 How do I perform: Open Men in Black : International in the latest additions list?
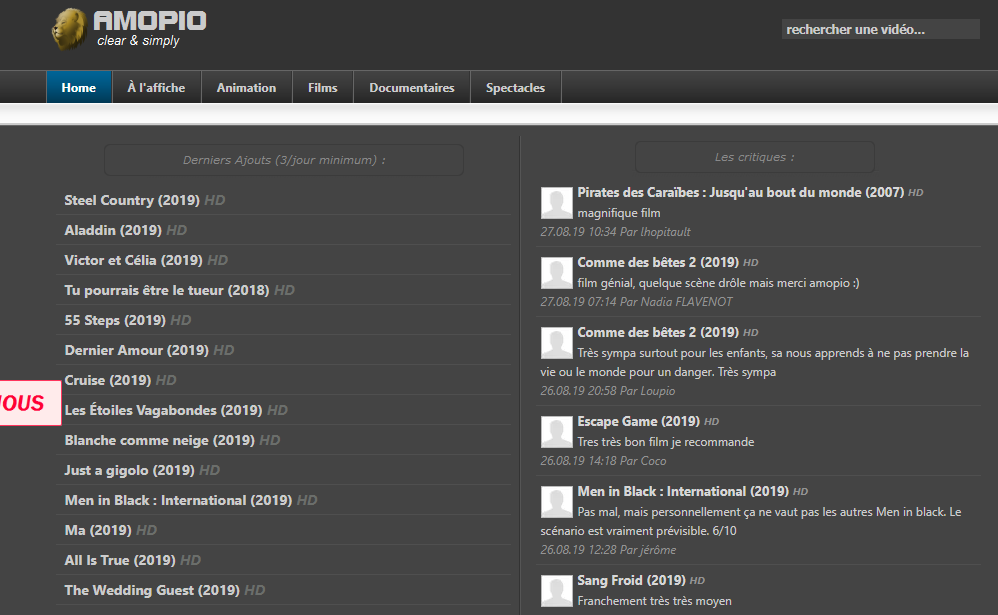pos(179,500)
